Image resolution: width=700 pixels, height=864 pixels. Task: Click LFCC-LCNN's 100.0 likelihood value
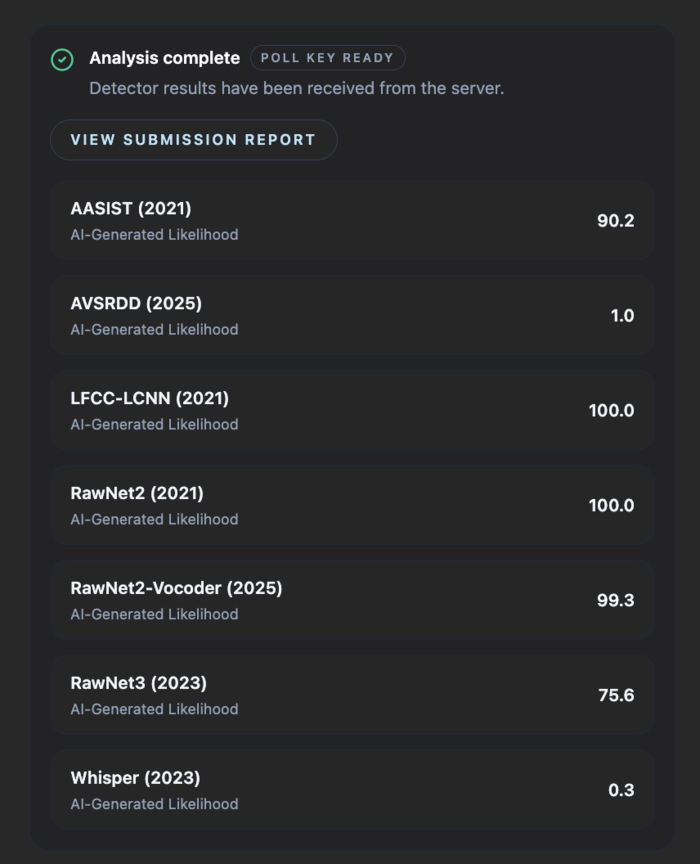[609, 410]
